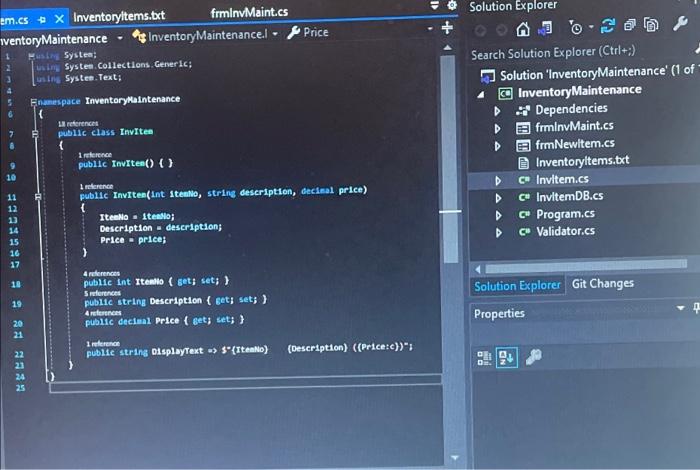This screenshot has height=470, width=700.
Task: Click the DisplayText property name in code
Action: 177,351
